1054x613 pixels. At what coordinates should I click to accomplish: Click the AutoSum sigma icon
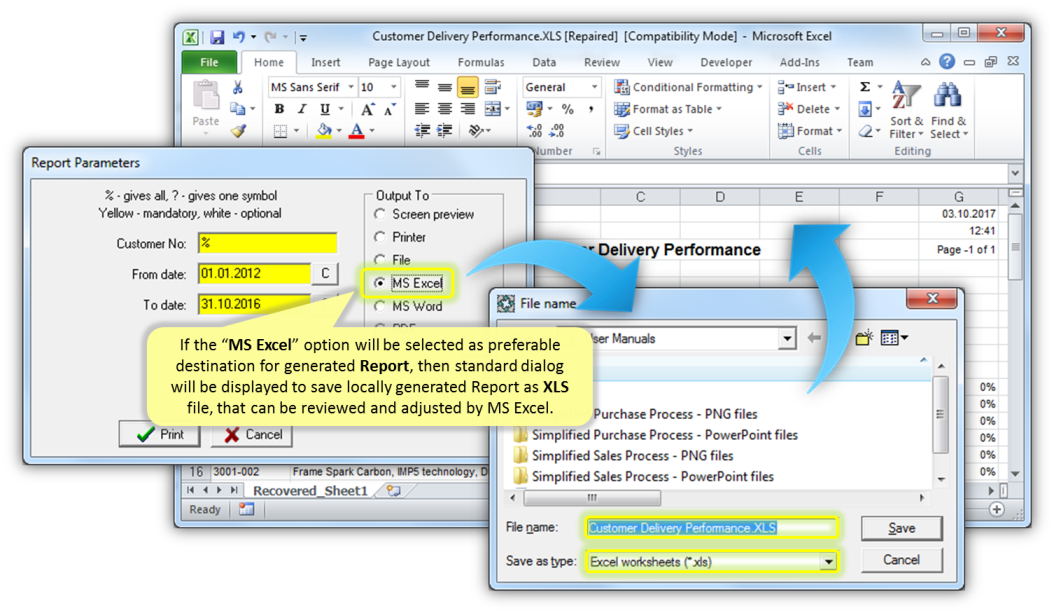pyautogui.click(x=864, y=87)
